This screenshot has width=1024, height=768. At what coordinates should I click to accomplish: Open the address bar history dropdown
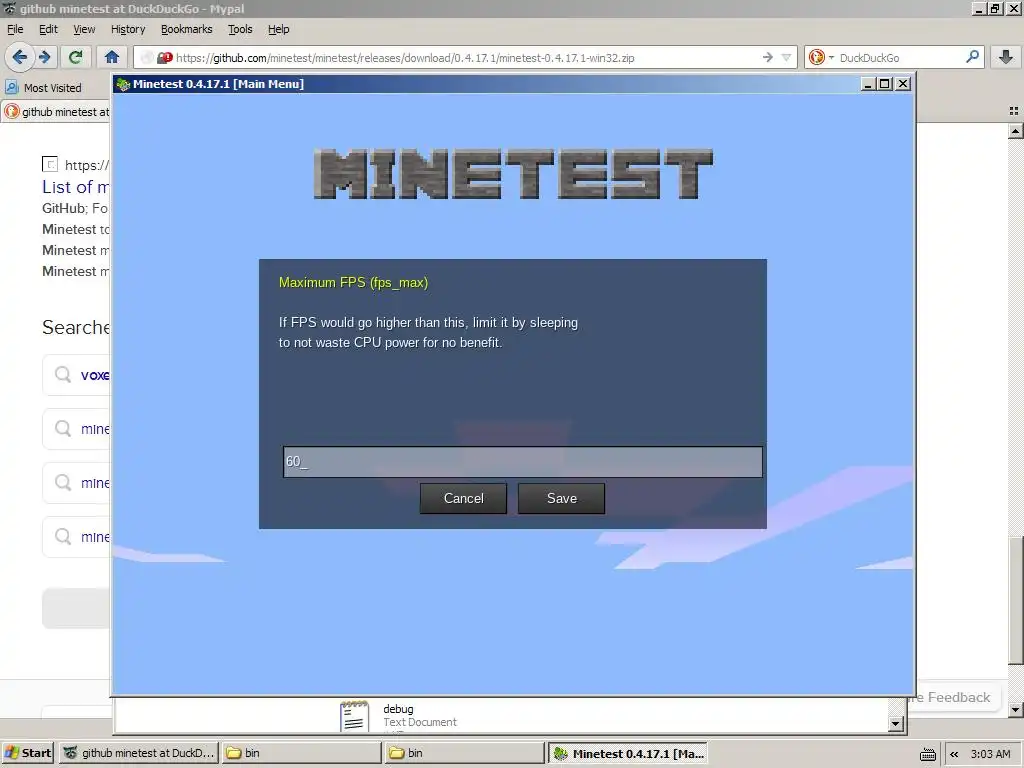pos(786,57)
